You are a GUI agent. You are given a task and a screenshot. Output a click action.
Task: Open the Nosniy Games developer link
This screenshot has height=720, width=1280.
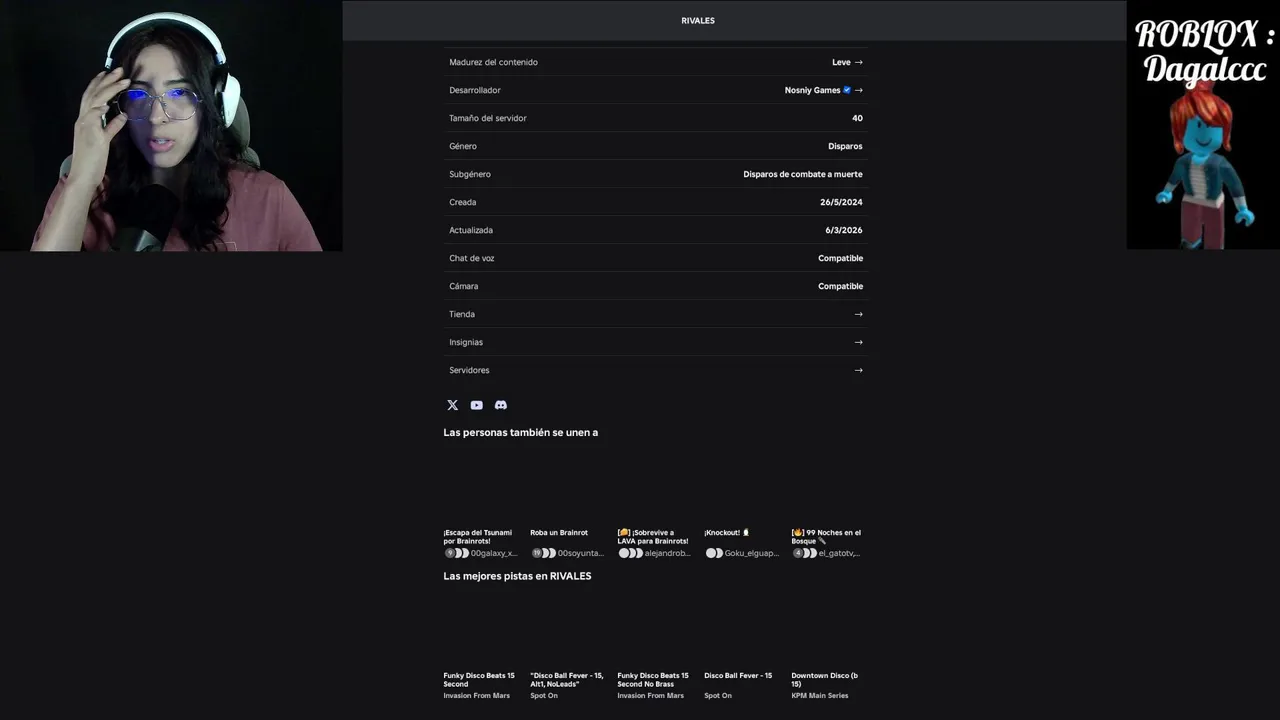point(812,90)
